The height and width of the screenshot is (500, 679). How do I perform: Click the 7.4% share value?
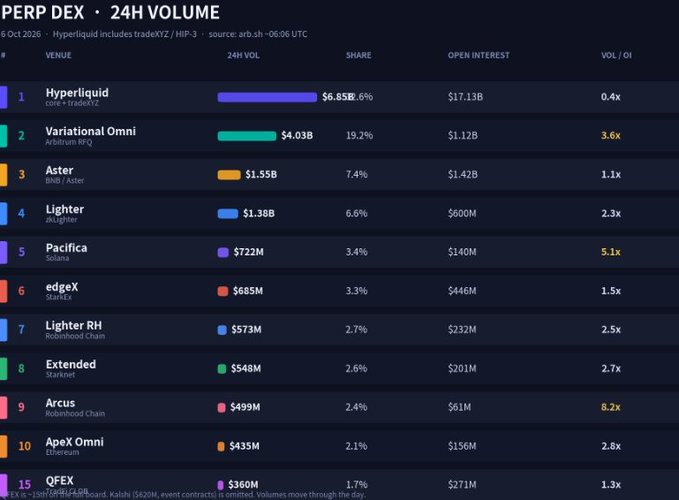coord(356,174)
